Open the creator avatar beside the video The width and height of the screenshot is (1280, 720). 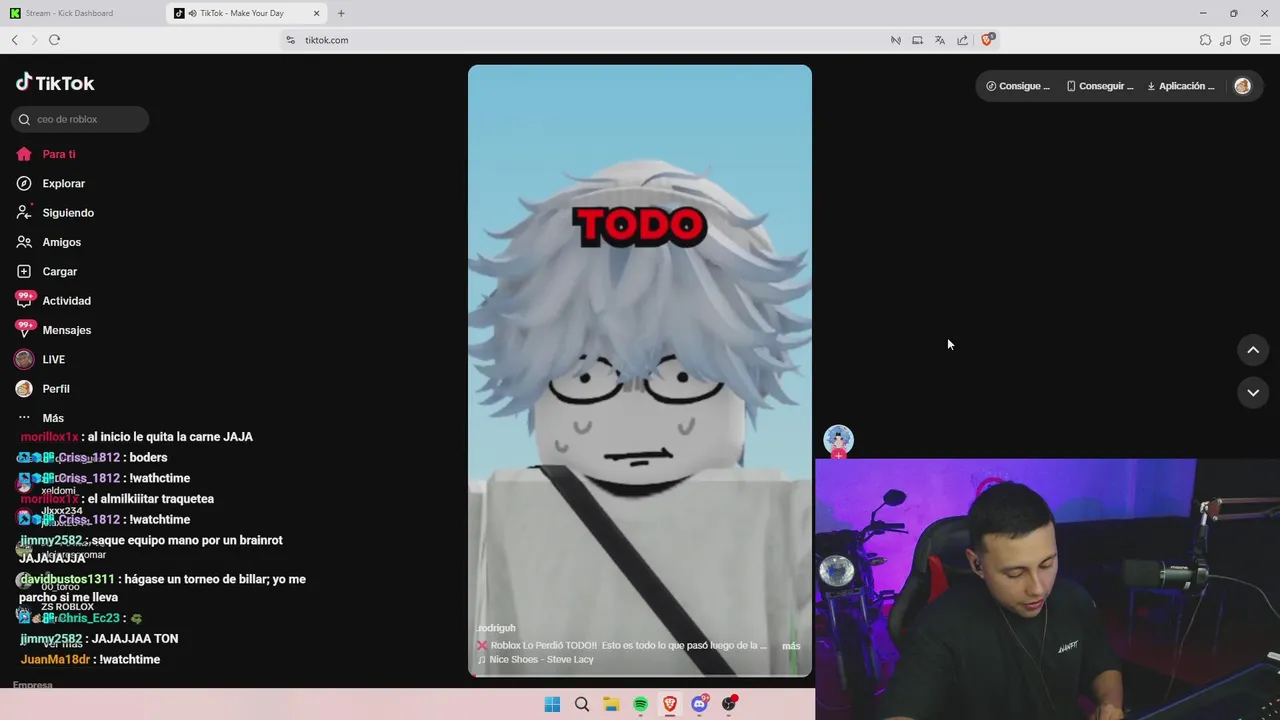tap(838, 438)
